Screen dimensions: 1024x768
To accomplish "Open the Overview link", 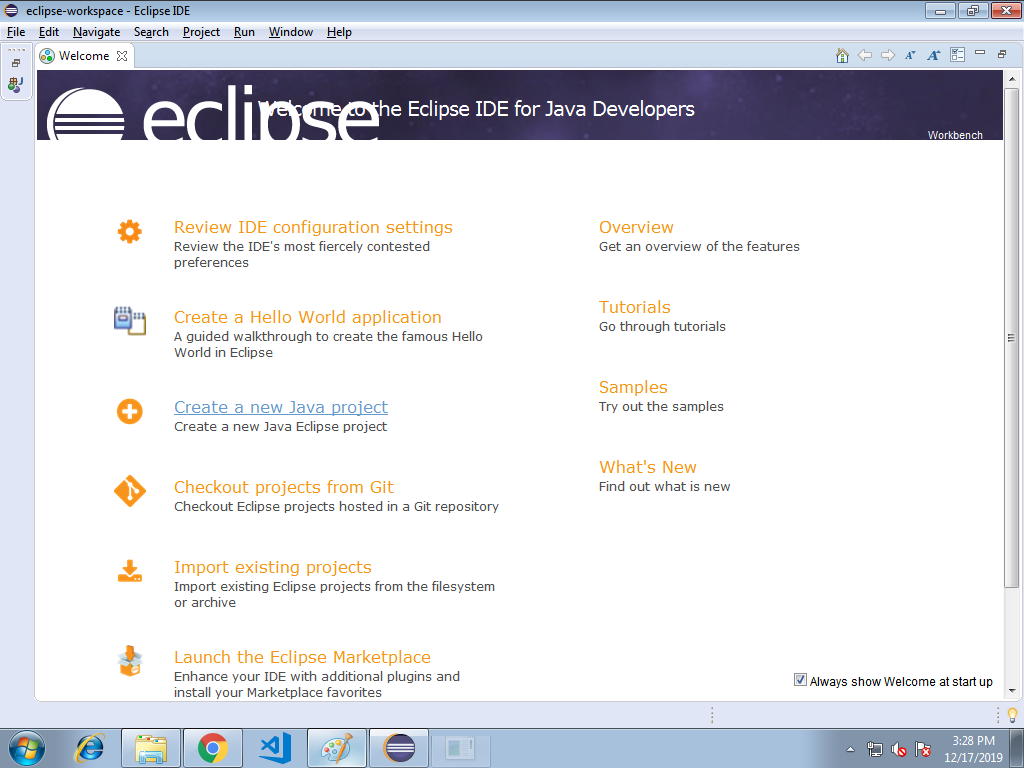I will pos(636,227).
